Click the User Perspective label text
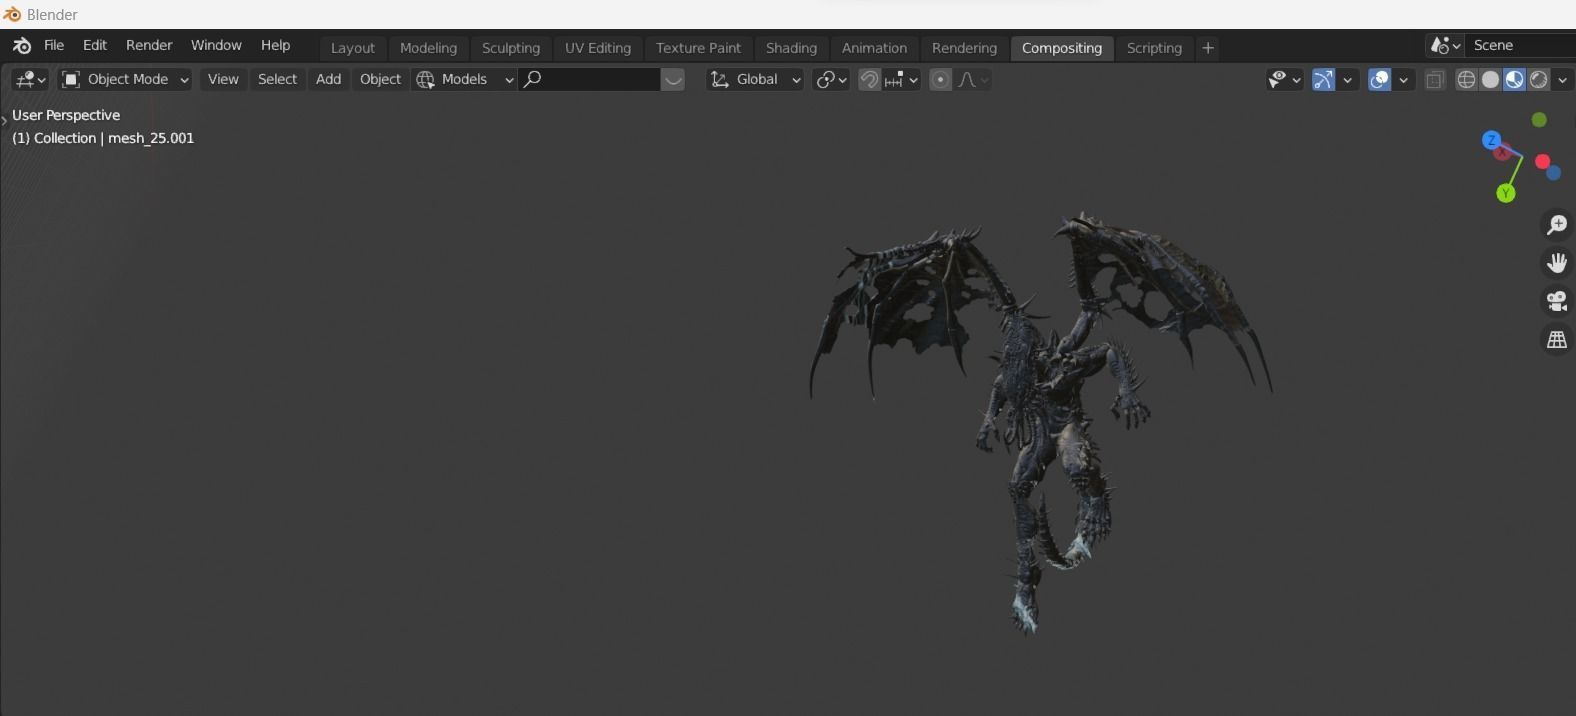Viewport: 1576px width, 716px height. [66, 115]
